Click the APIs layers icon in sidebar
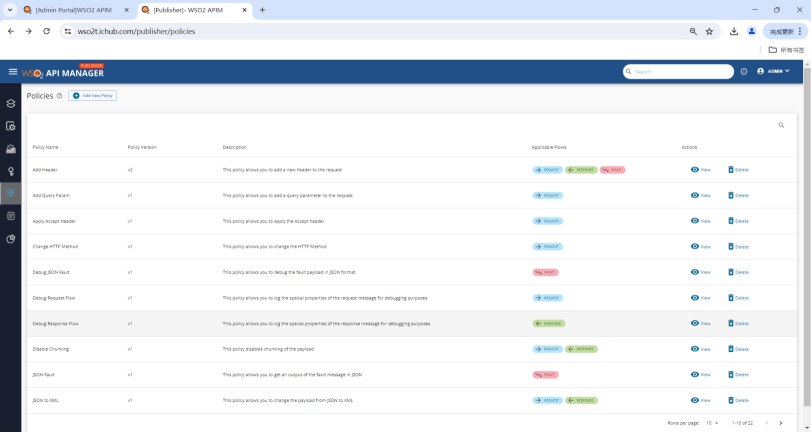Image resolution: width=811 pixels, height=433 pixels. coord(11,103)
